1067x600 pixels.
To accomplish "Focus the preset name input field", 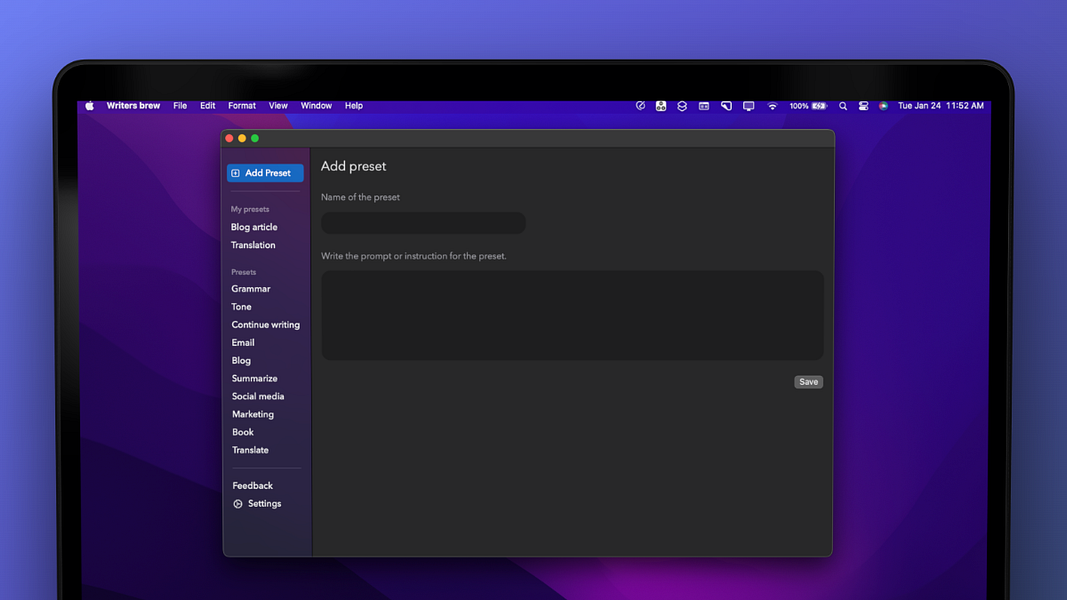I will (423, 222).
